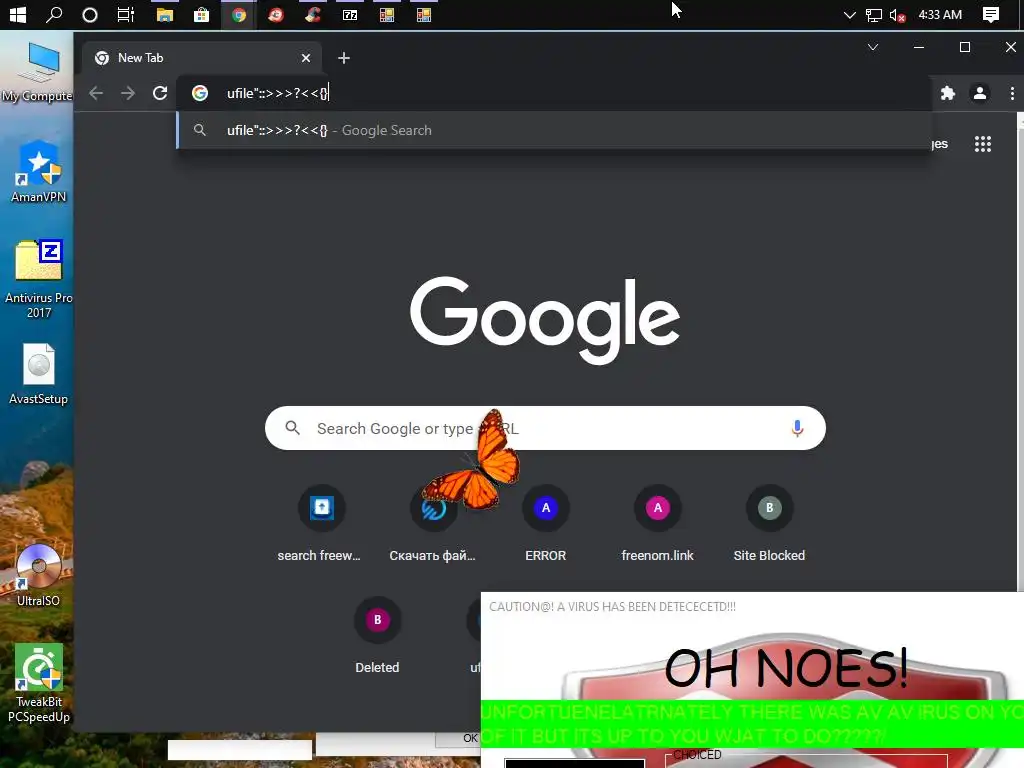Open the 7-Zip taskbar icon
Image resolution: width=1024 pixels, height=768 pixels.
pyautogui.click(x=350, y=14)
